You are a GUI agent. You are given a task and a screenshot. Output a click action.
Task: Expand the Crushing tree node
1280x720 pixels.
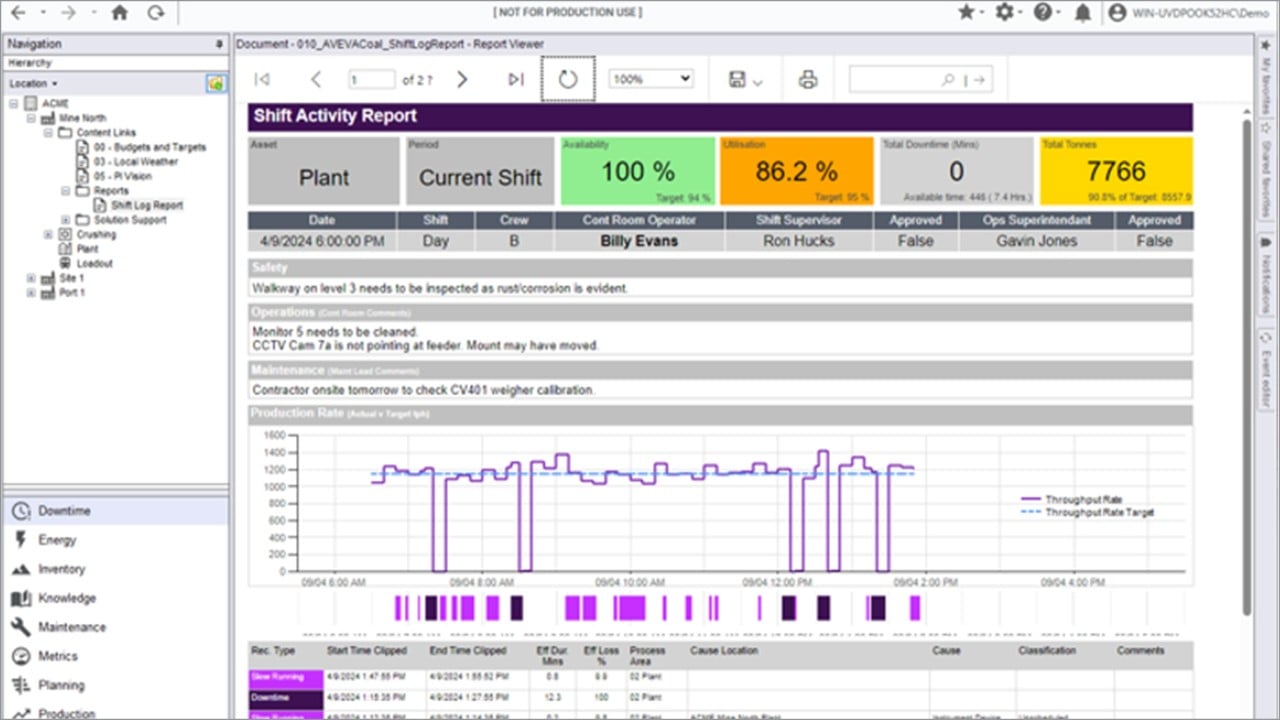48,234
